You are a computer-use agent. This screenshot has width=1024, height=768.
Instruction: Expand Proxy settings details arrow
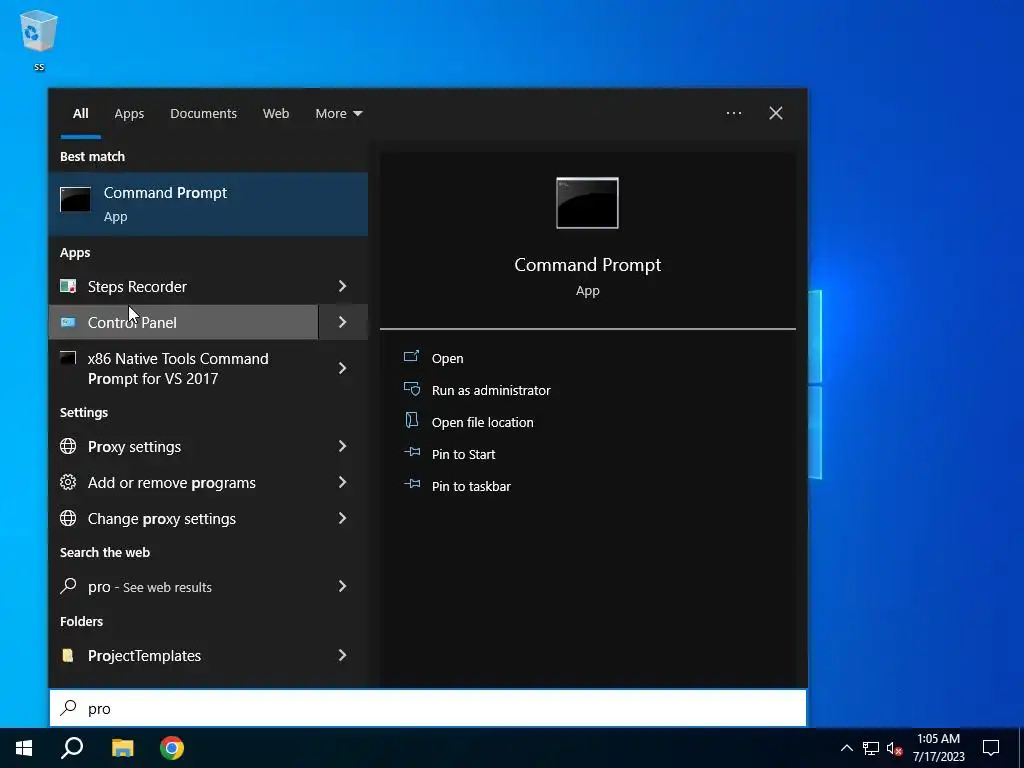pos(342,446)
